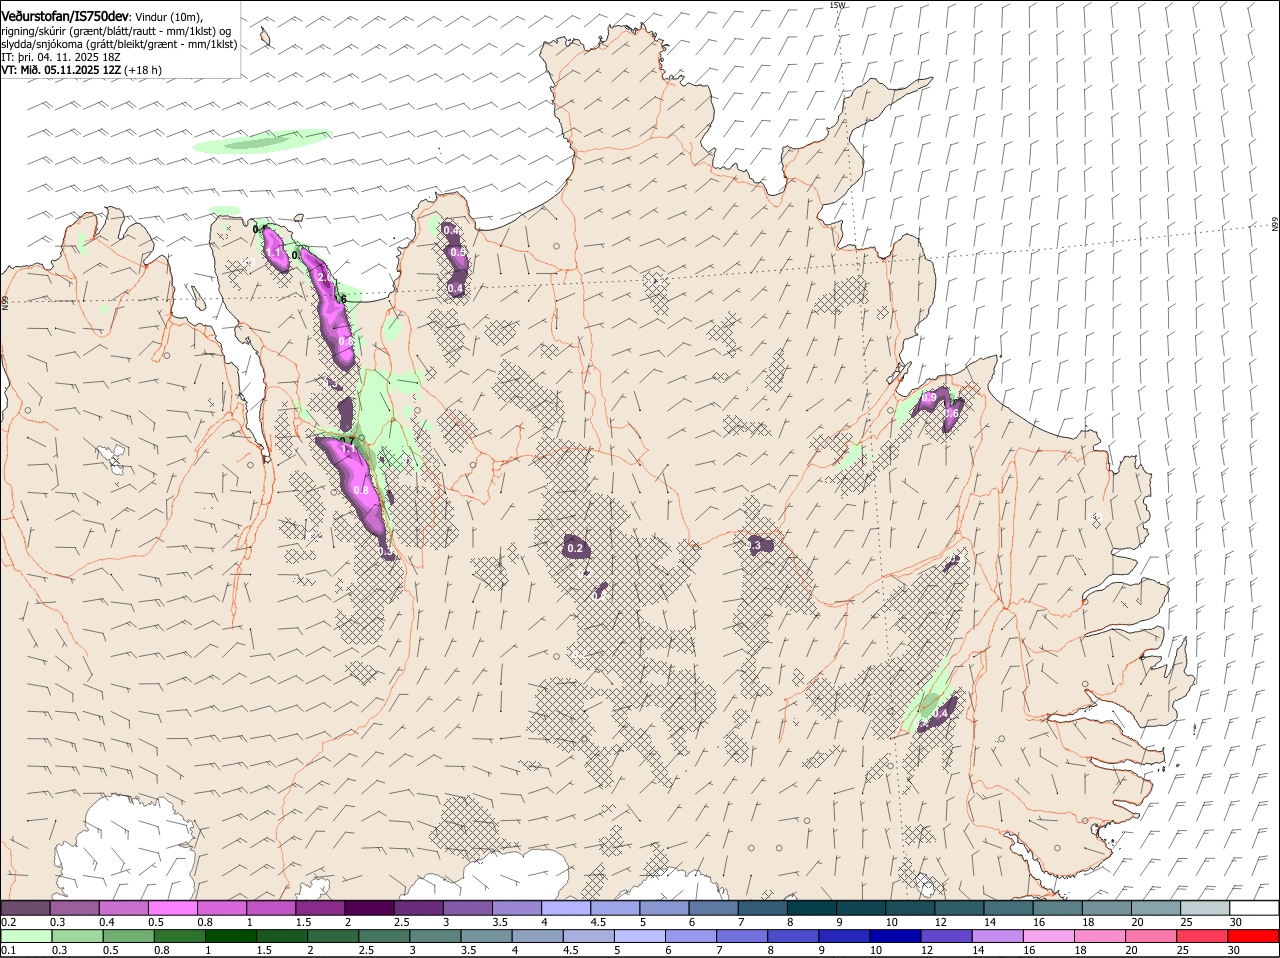
Task: Click the palest green lower-legend swatch labeled 0.1
Action: [27, 936]
